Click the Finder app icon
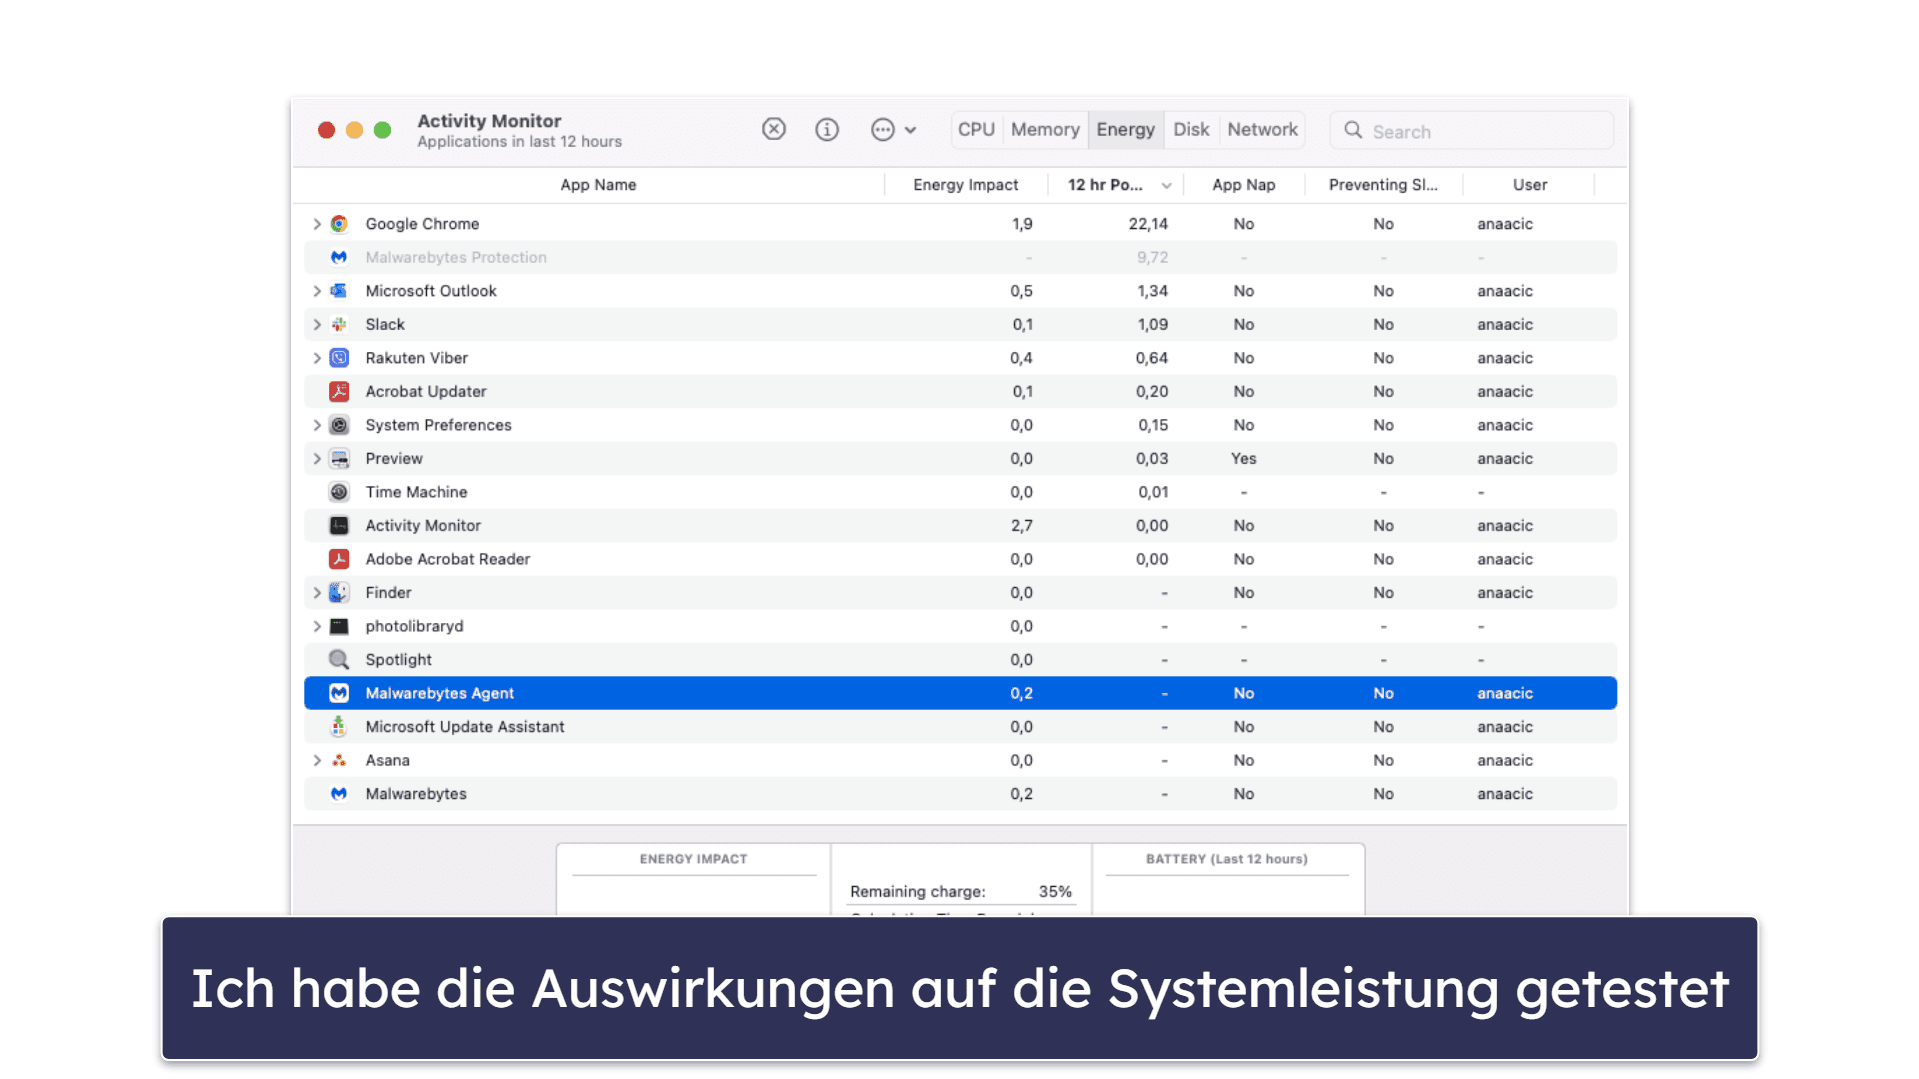Image resolution: width=1919 pixels, height=1079 pixels. tap(339, 593)
